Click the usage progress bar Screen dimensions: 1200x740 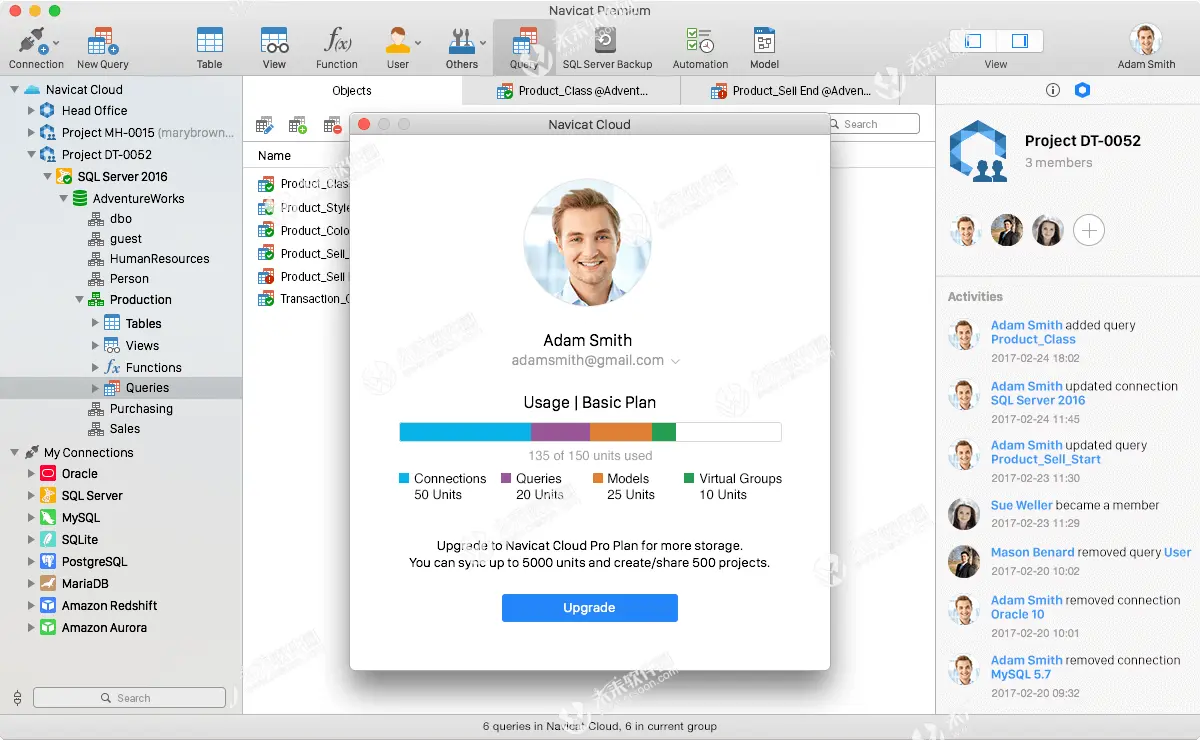(x=590, y=432)
